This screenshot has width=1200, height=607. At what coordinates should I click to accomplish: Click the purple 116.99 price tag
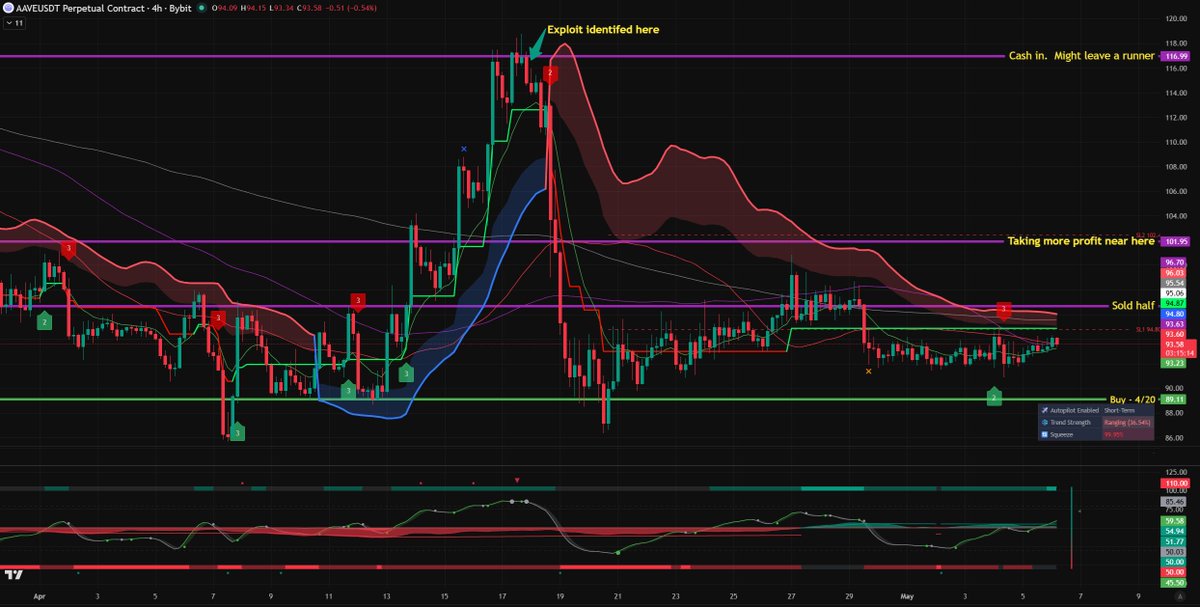(1175, 56)
